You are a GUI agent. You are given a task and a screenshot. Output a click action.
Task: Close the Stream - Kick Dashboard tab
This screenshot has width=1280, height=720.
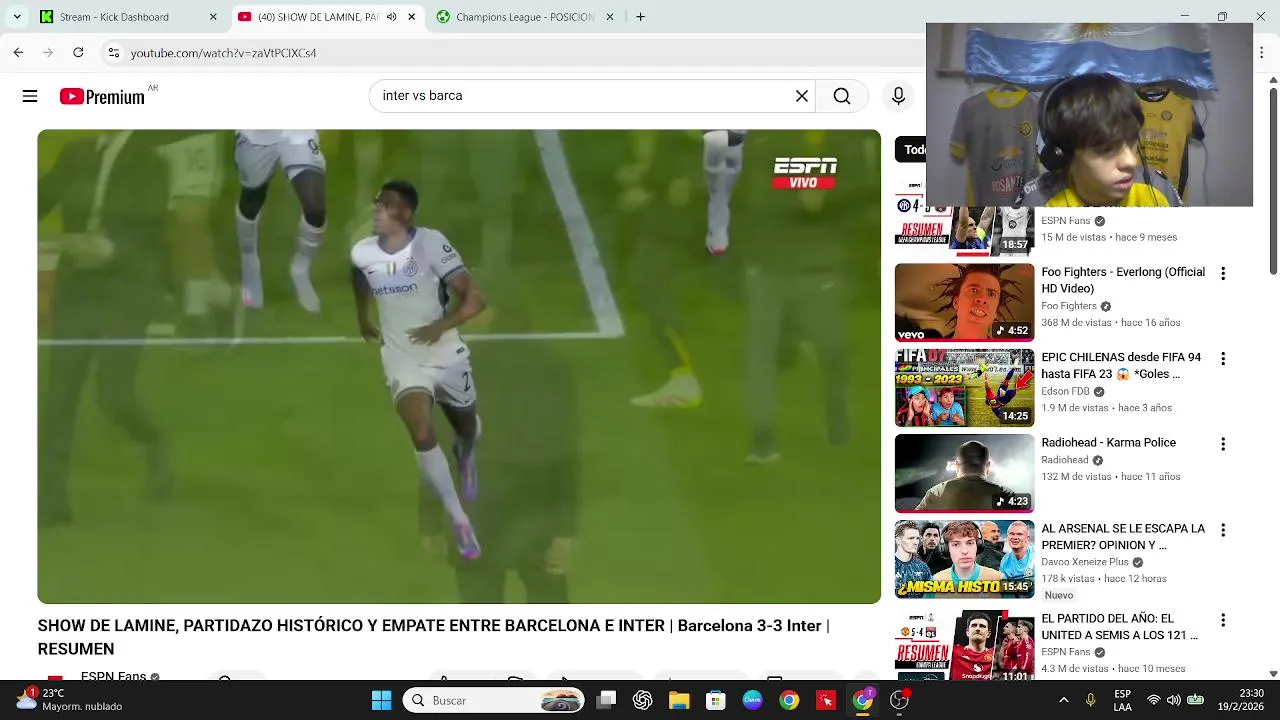point(213,17)
